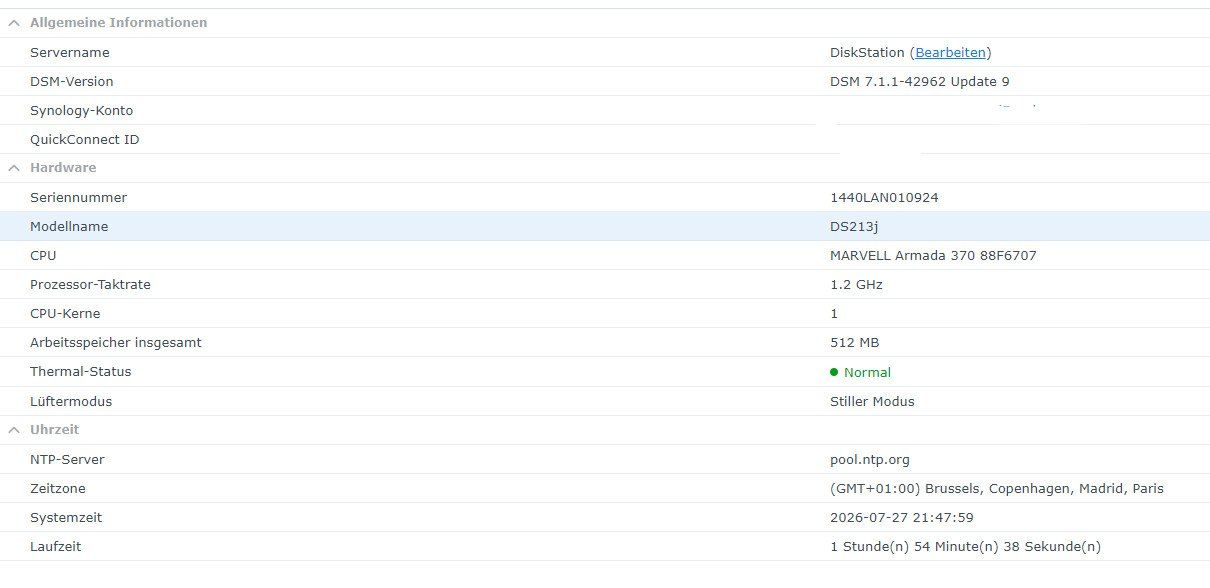
Task: Select the DSM-Version label
Action: (x=72, y=82)
